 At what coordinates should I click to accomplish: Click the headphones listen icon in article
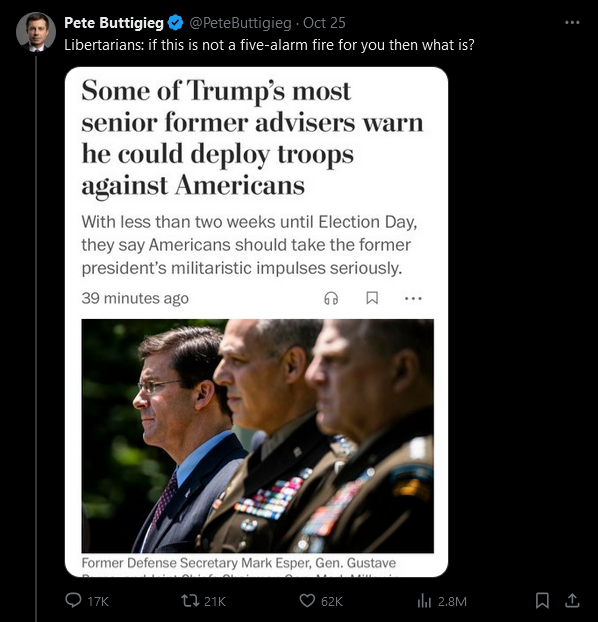(x=331, y=298)
